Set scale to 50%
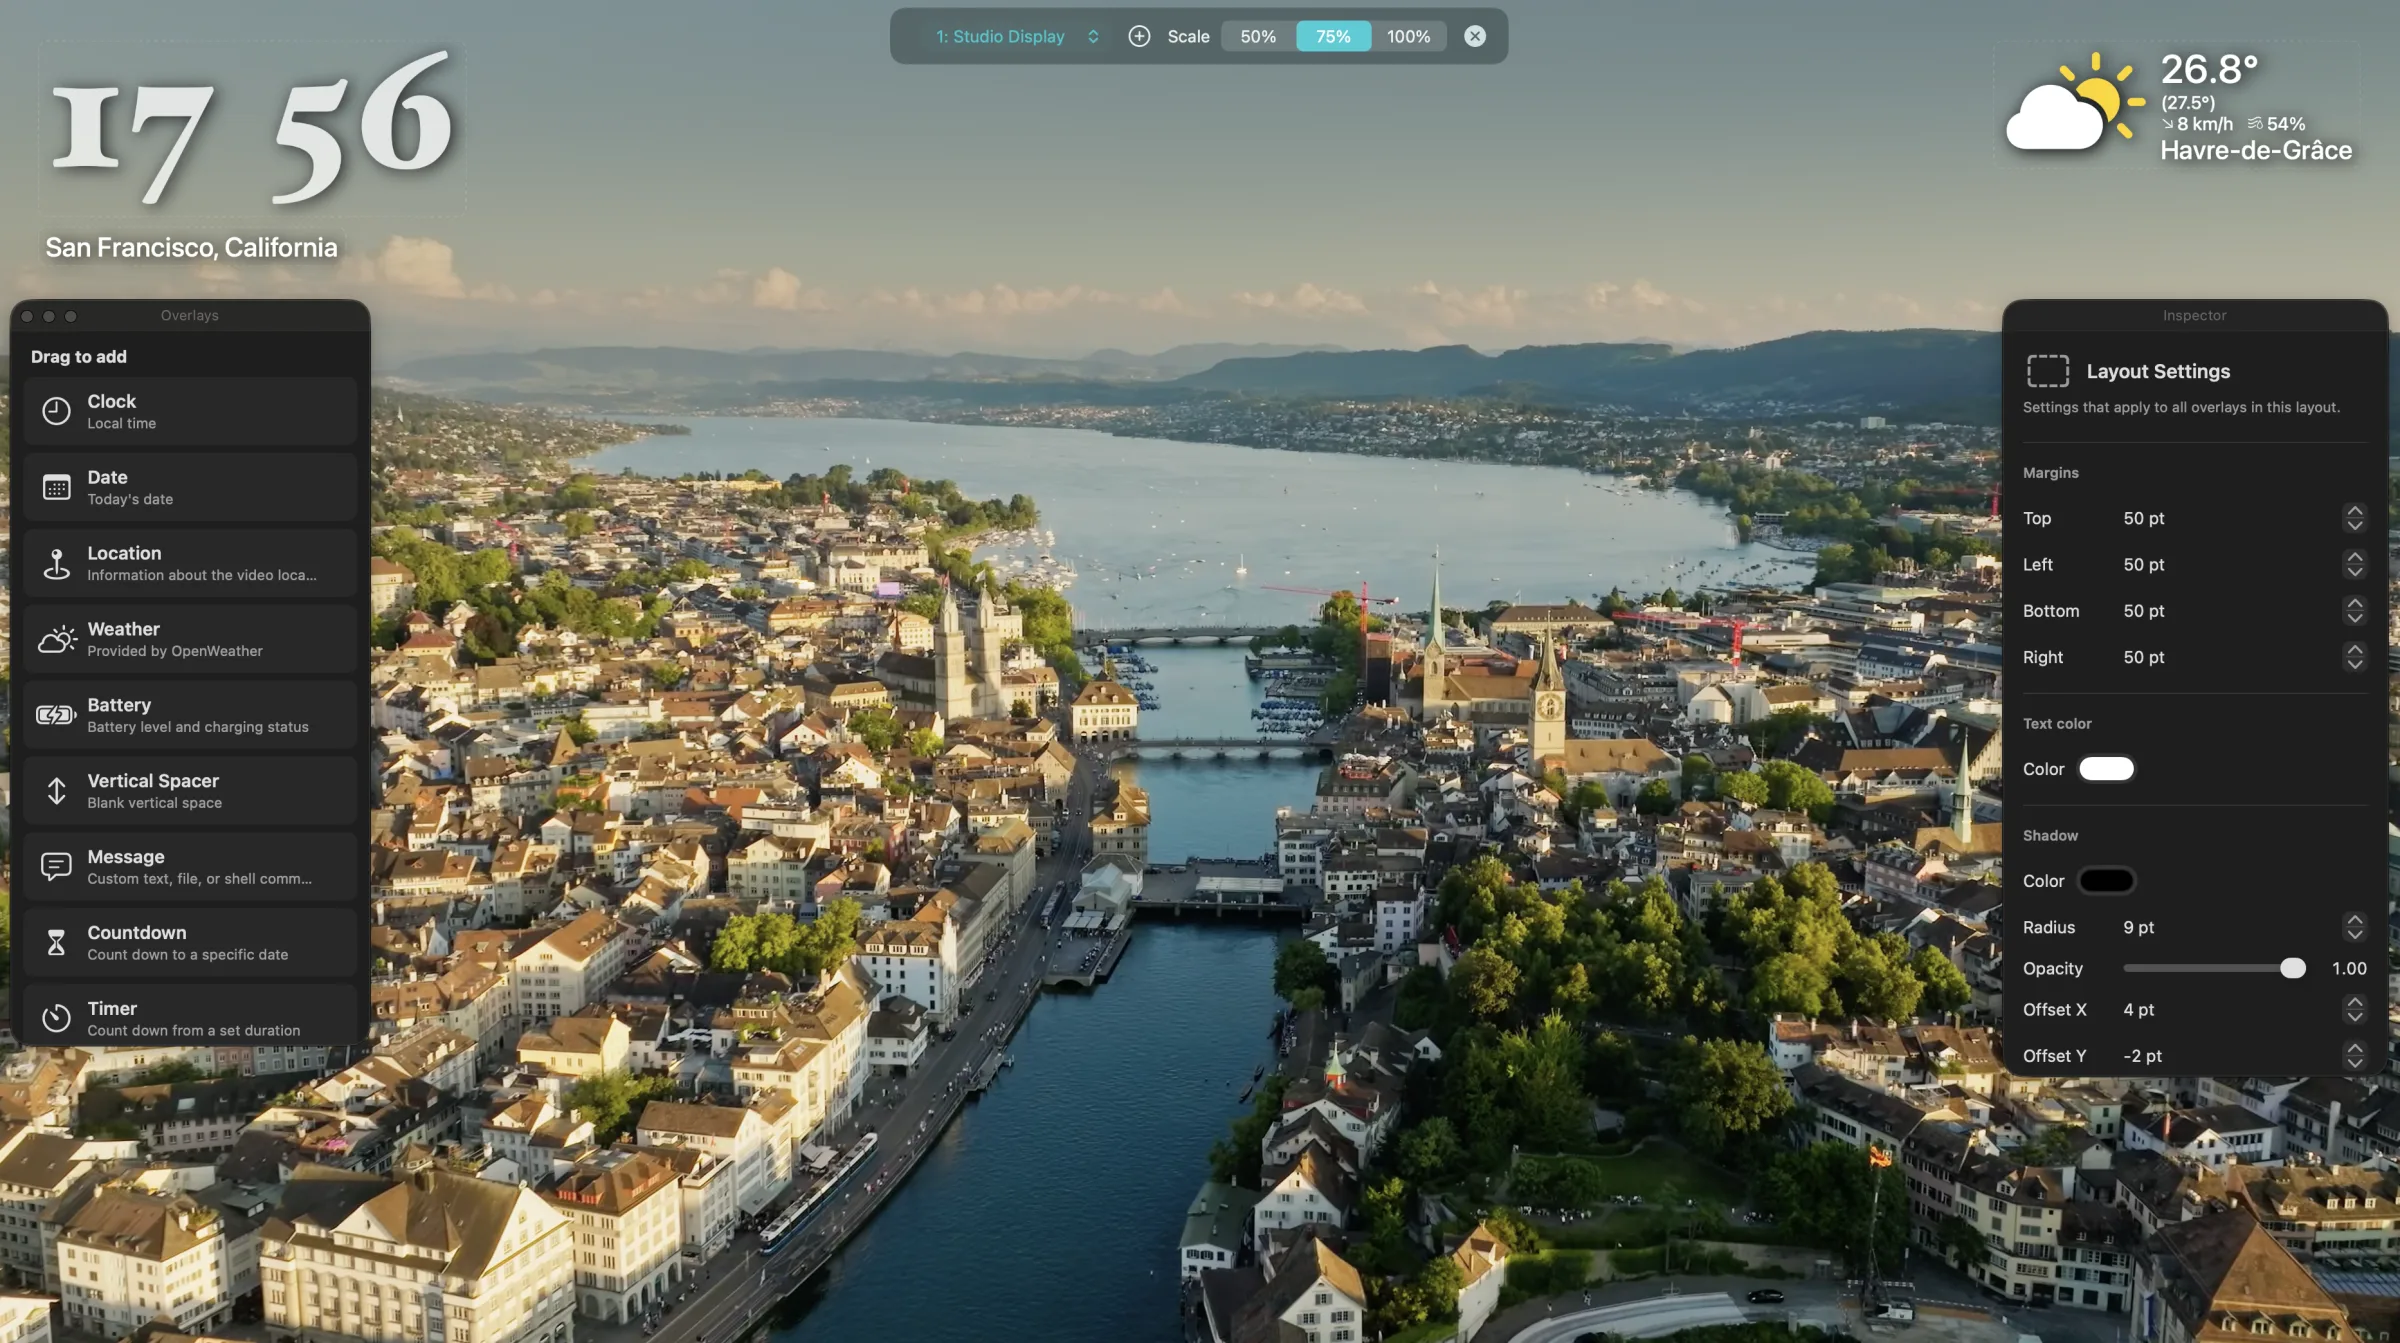This screenshot has height=1343, width=2400. (1258, 36)
